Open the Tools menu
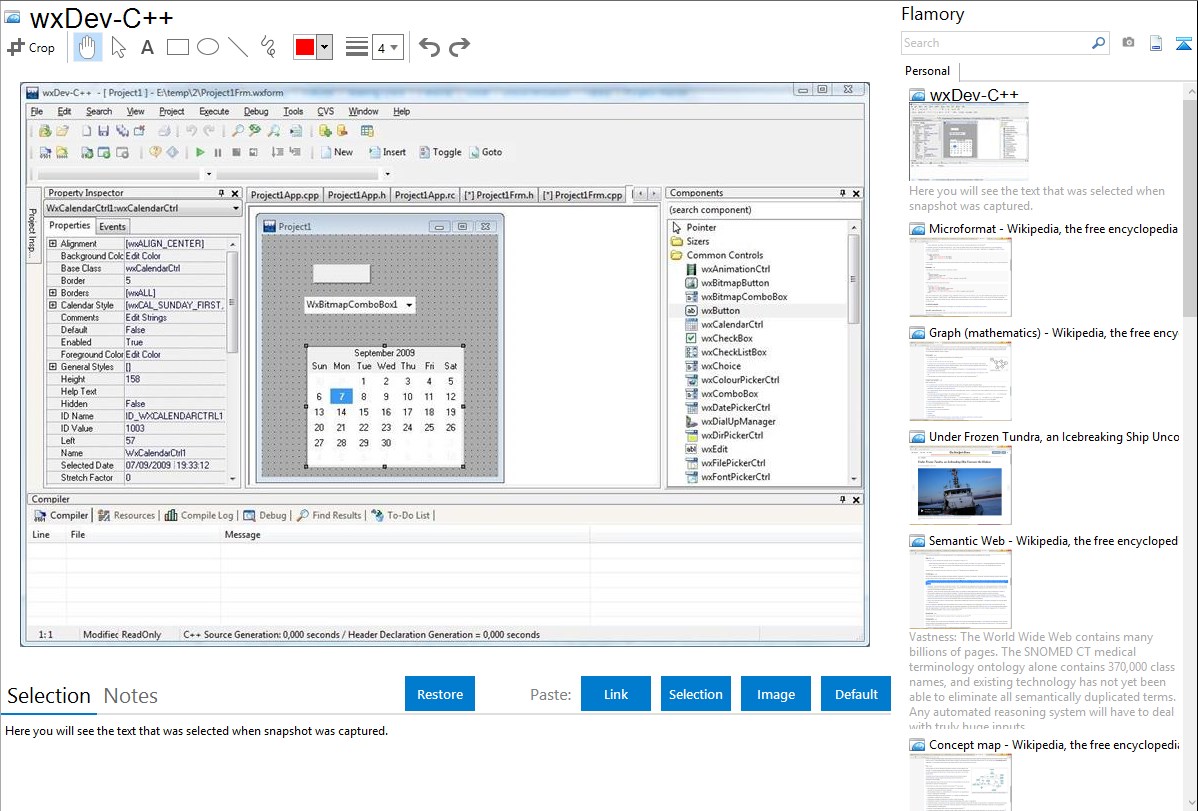This screenshot has width=1198, height=811. click(293, 112)
